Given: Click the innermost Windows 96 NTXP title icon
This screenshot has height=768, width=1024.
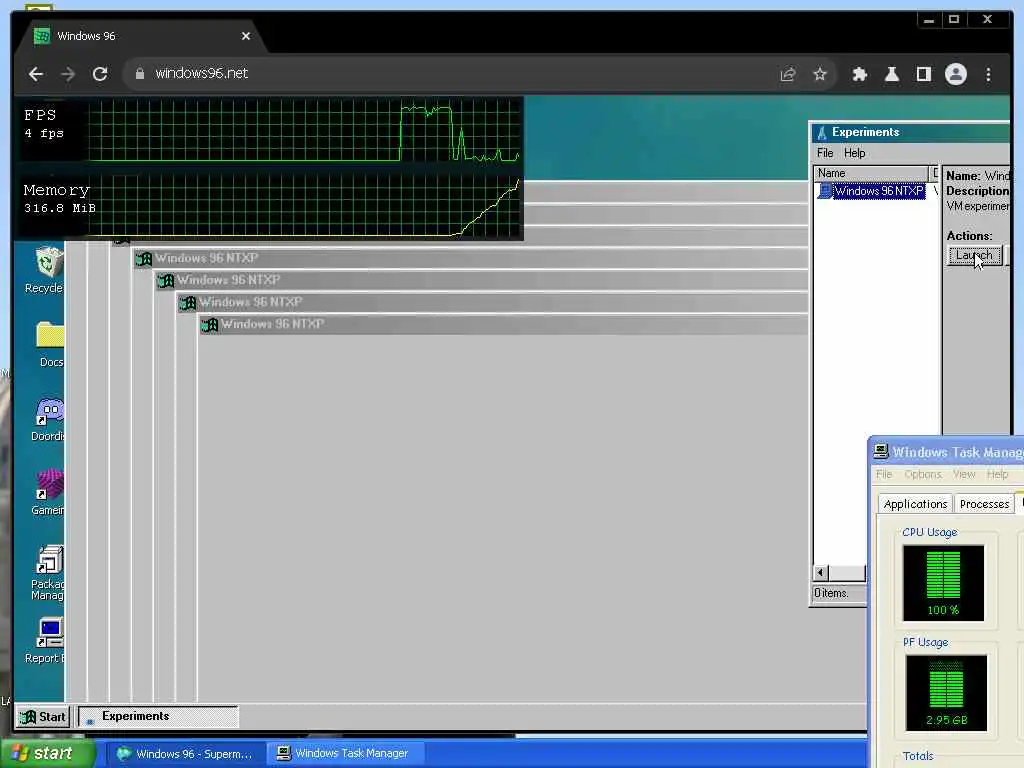Looking at the screenshot, I should pyautogui.click(x=209, y=325).
